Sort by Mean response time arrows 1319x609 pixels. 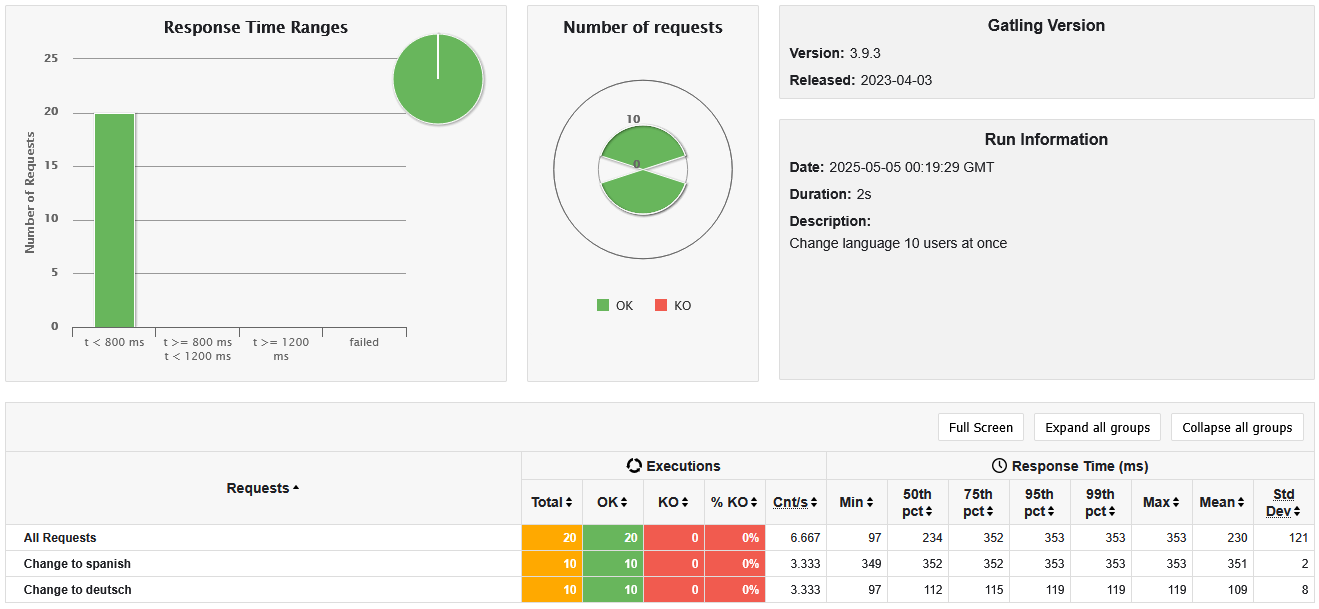(x=1241, y=502)
